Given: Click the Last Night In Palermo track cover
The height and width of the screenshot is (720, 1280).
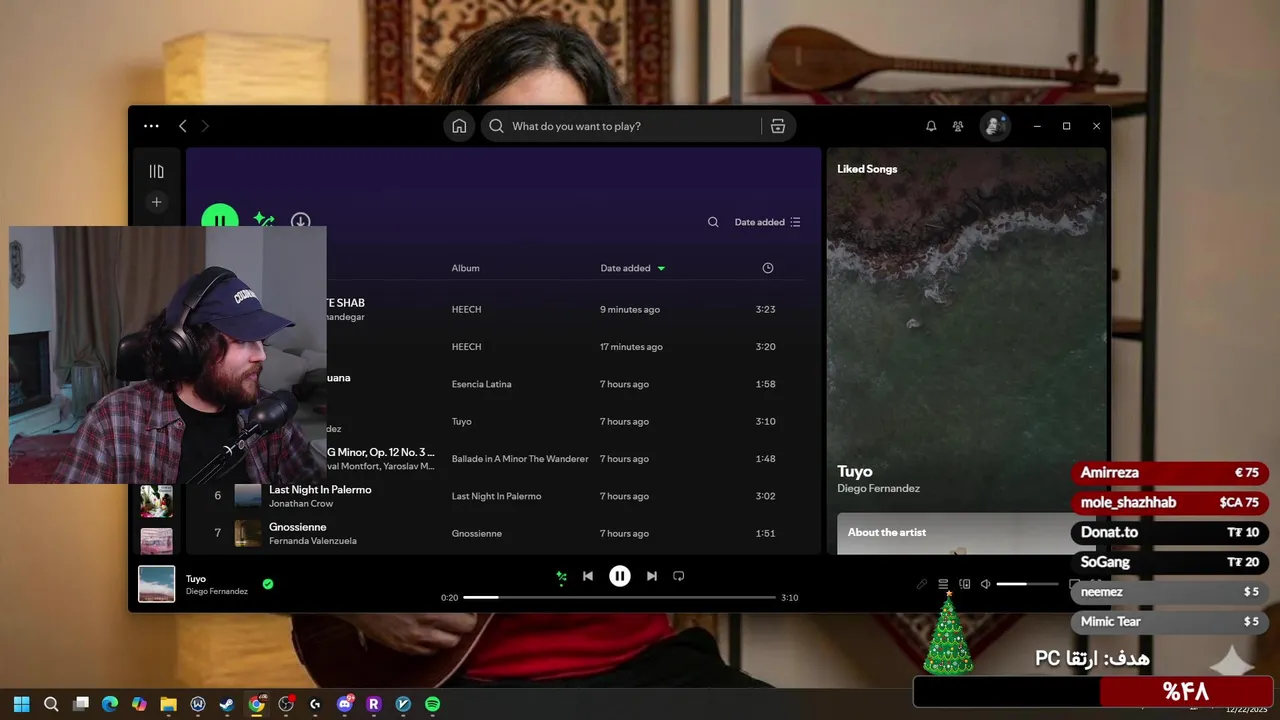Looking at the screenshot, I should coord(248,496).
